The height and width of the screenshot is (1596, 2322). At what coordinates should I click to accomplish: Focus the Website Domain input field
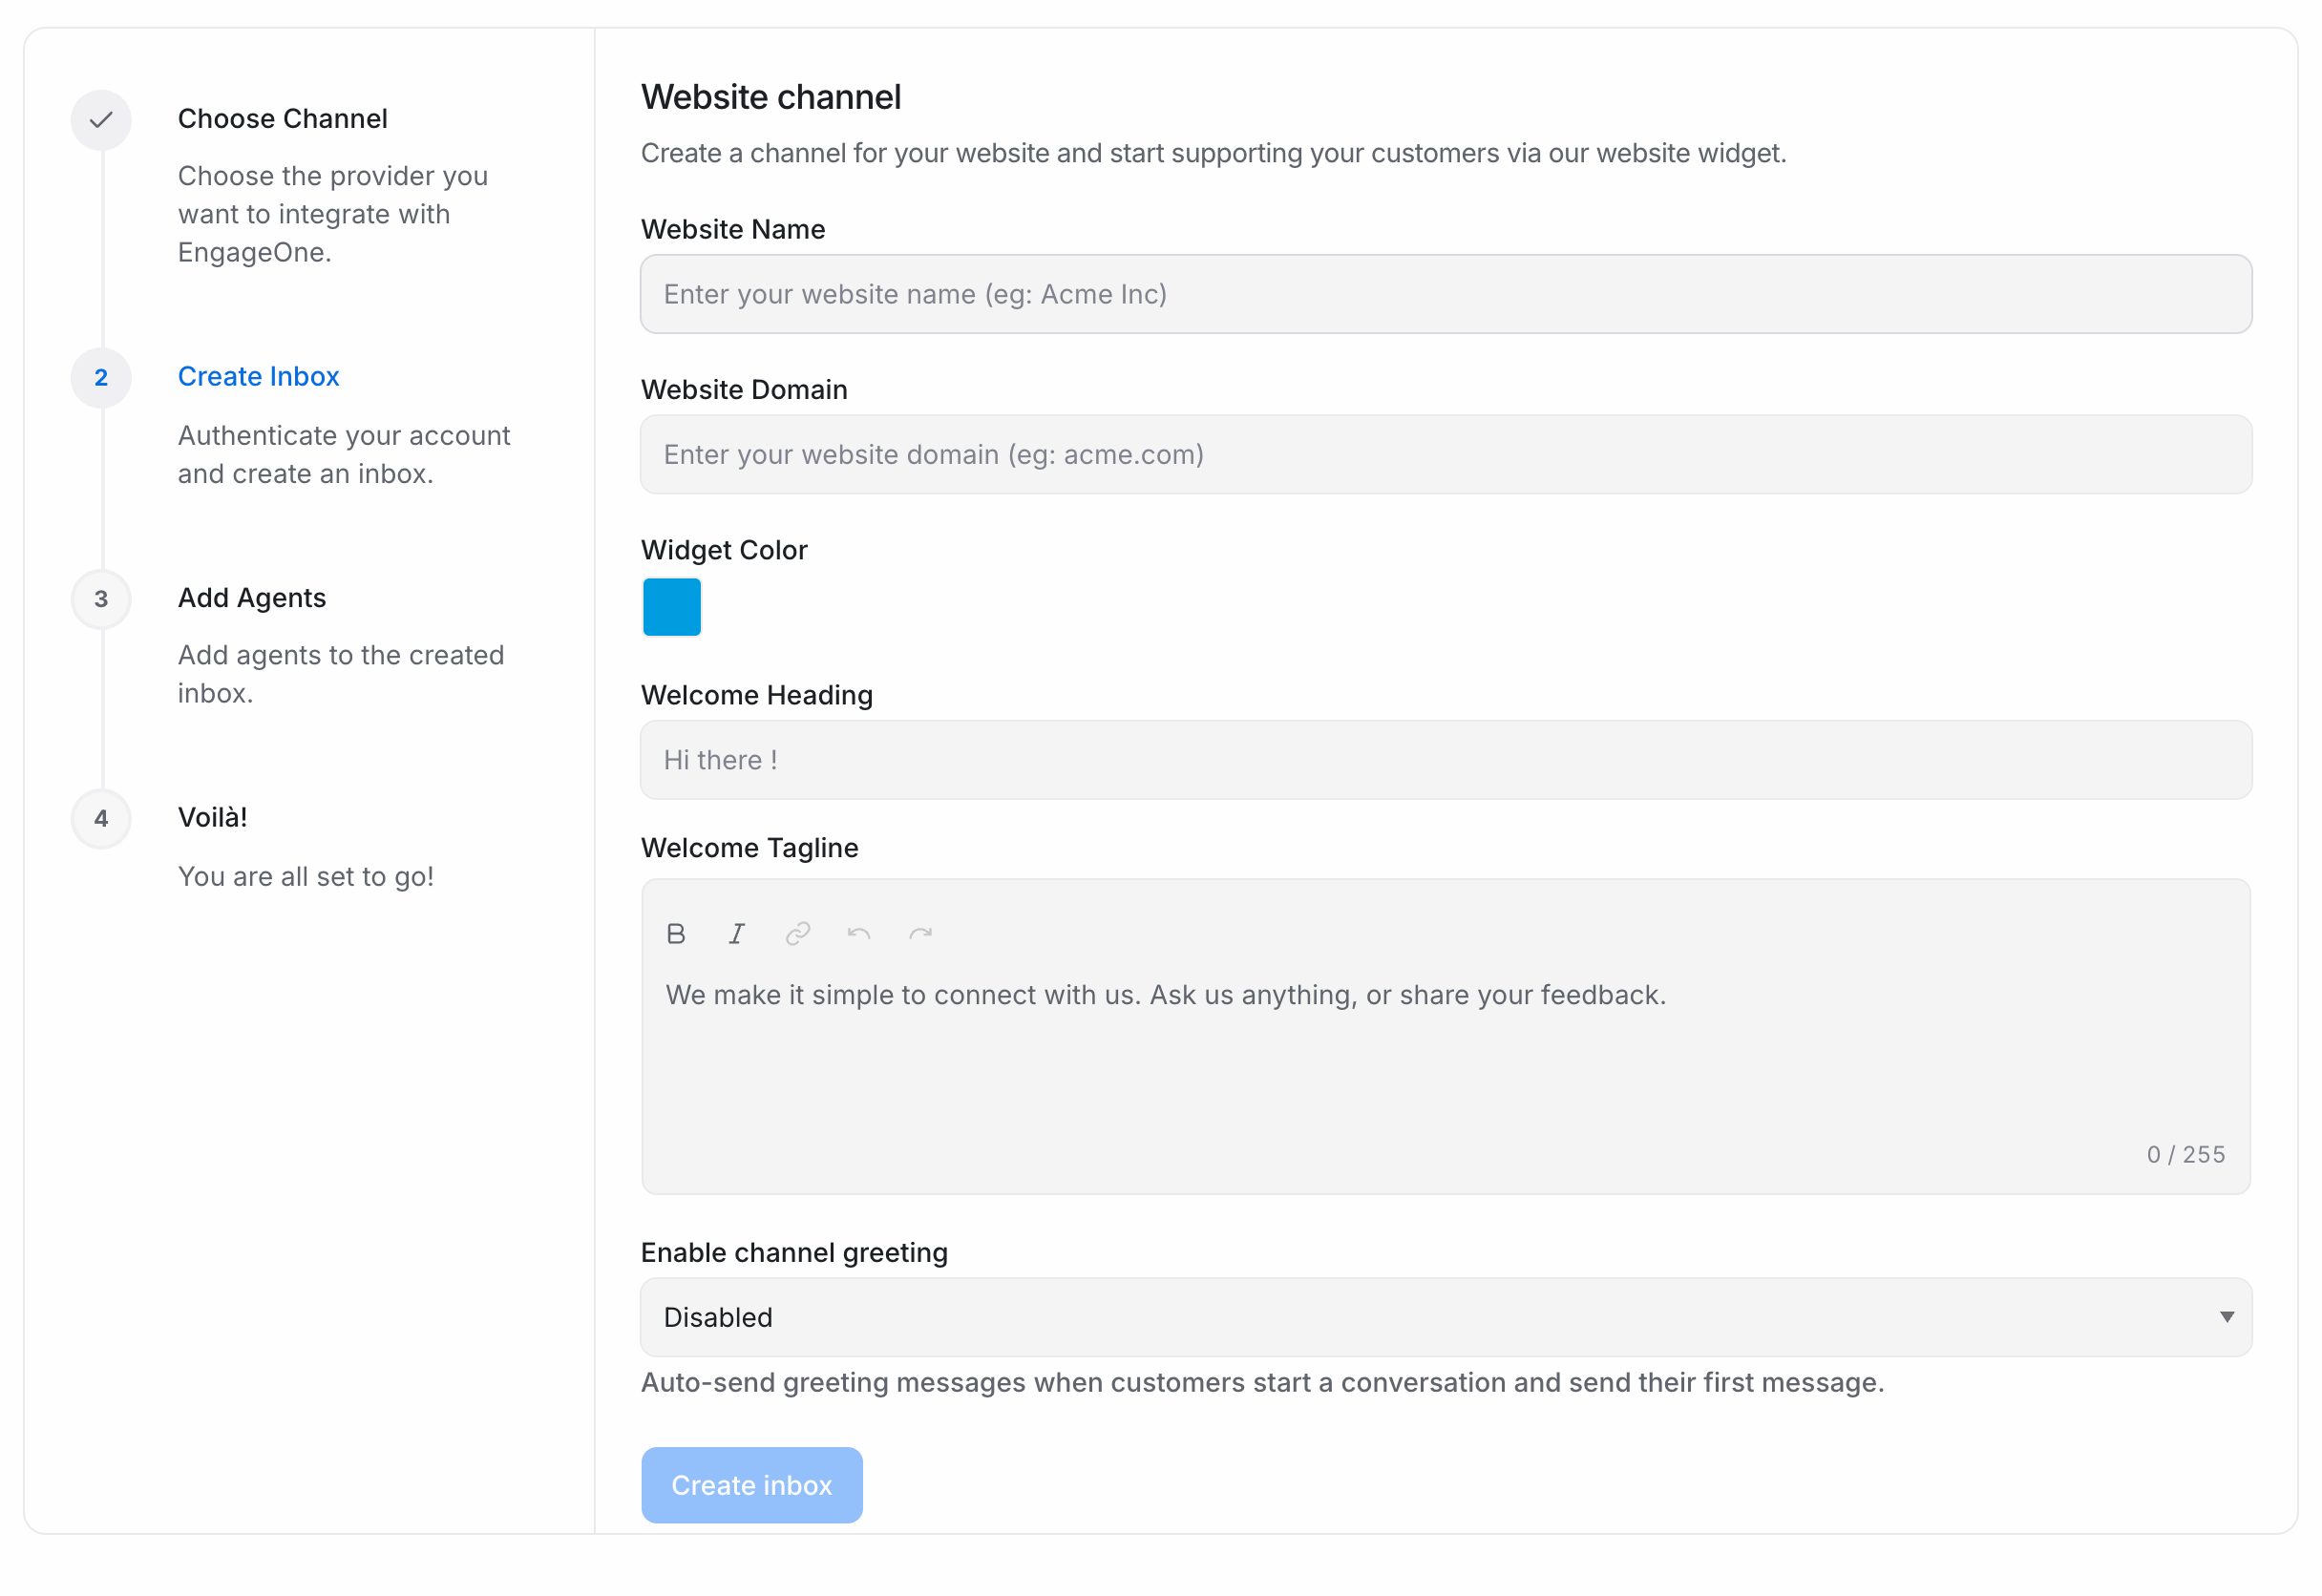tap(1445, 454)
